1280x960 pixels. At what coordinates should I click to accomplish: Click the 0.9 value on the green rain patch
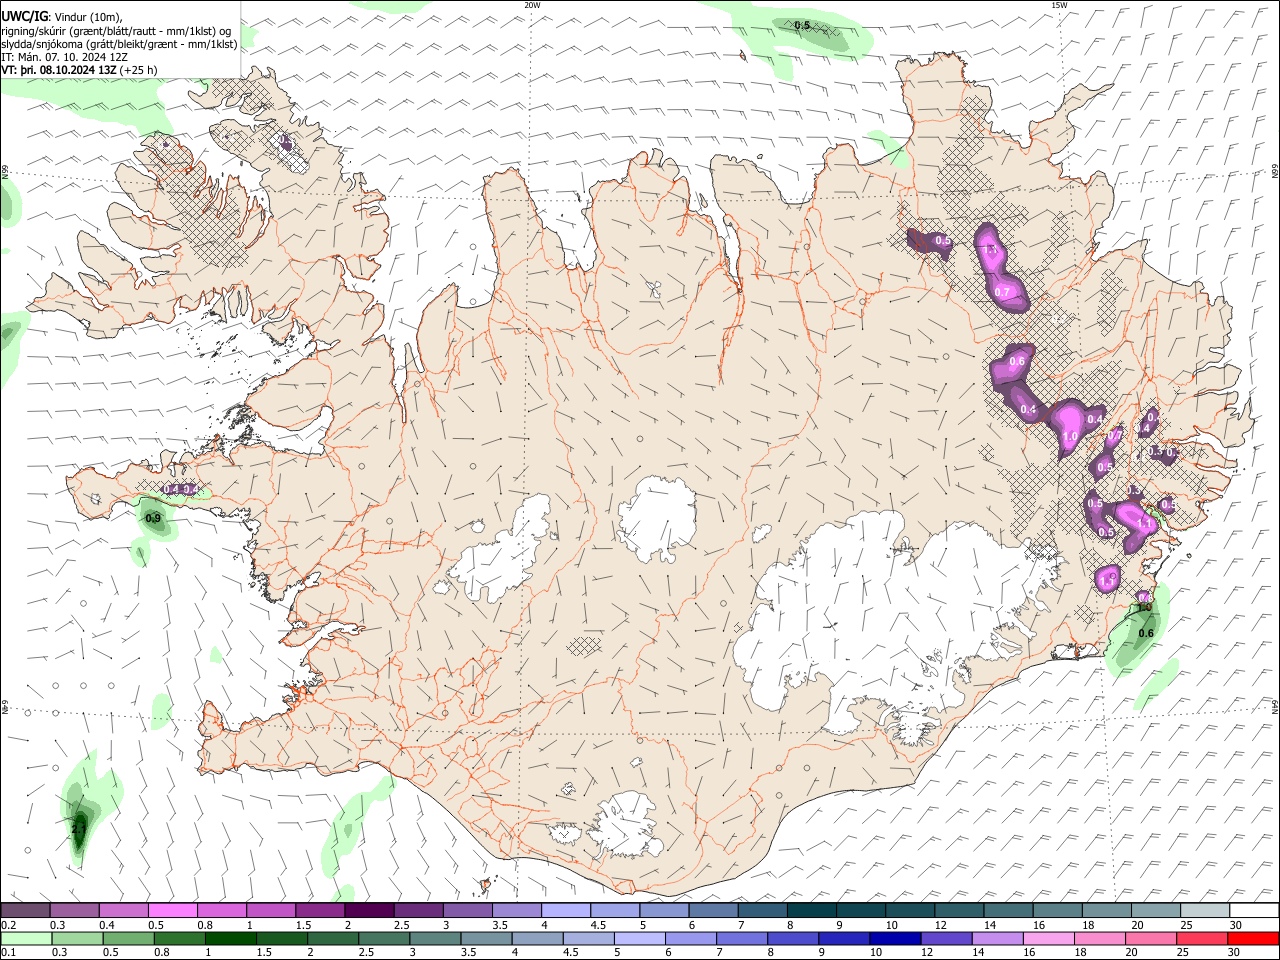coord(153,518)
